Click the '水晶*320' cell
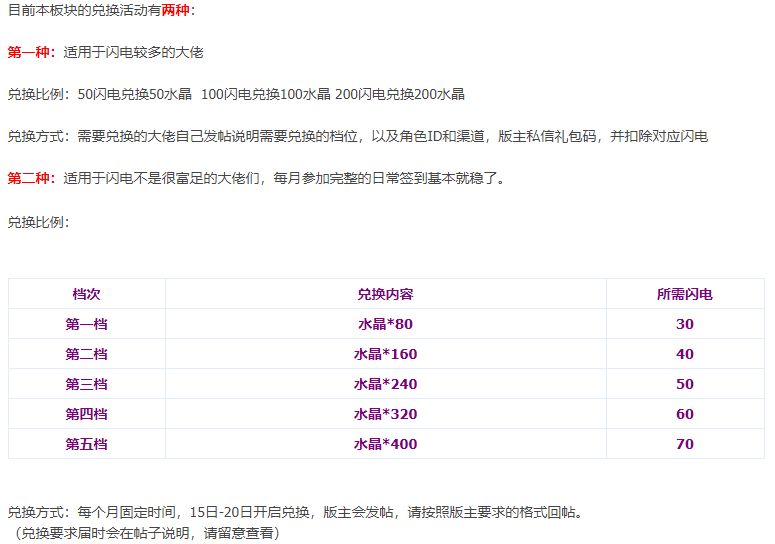775x544 pixels. (386, 414)
